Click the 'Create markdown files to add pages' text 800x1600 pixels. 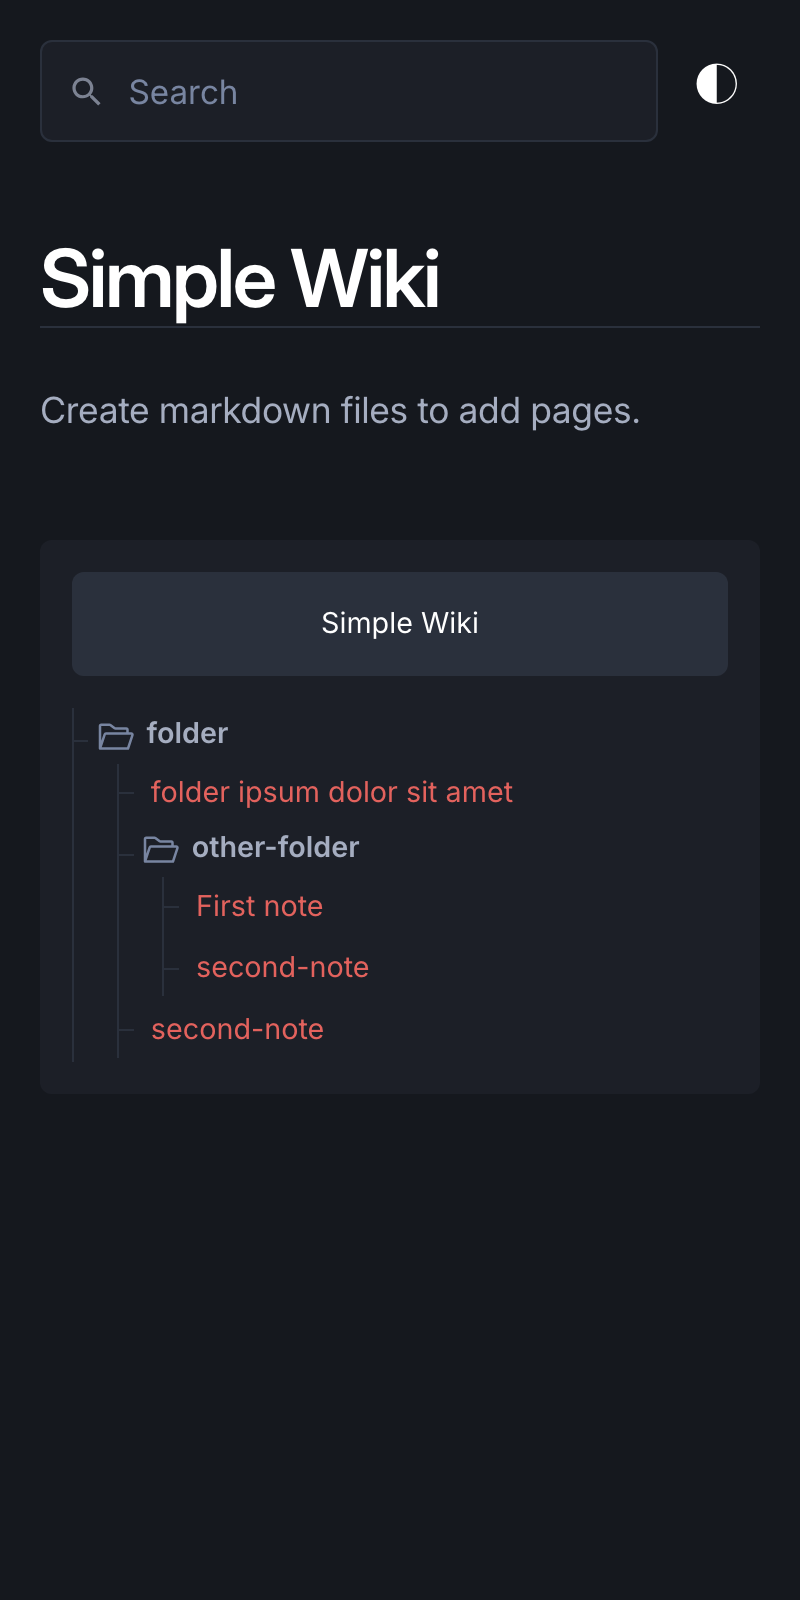pos(340,411)
